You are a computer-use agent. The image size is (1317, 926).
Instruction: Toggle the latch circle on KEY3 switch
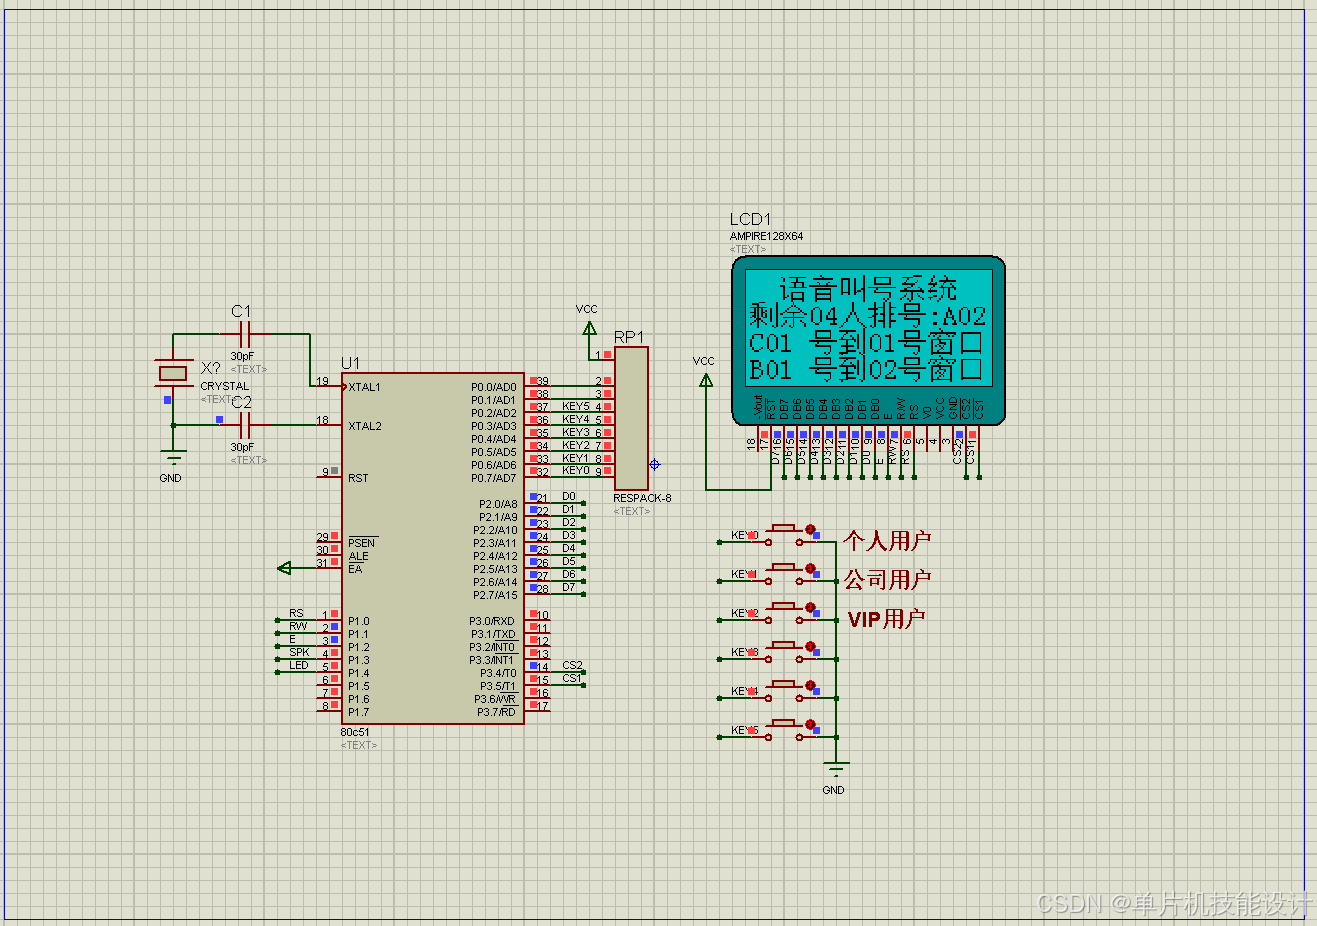811,646
